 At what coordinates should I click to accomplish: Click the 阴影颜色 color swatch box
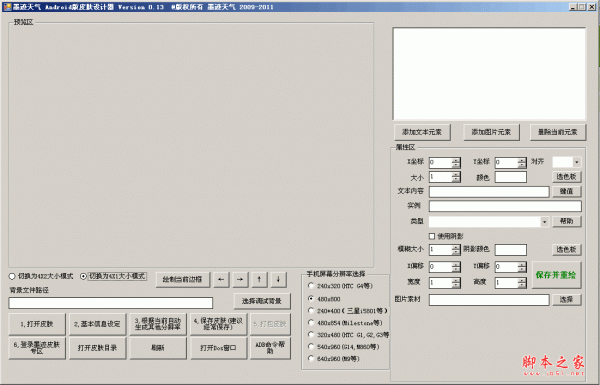[x=510, y=250]
